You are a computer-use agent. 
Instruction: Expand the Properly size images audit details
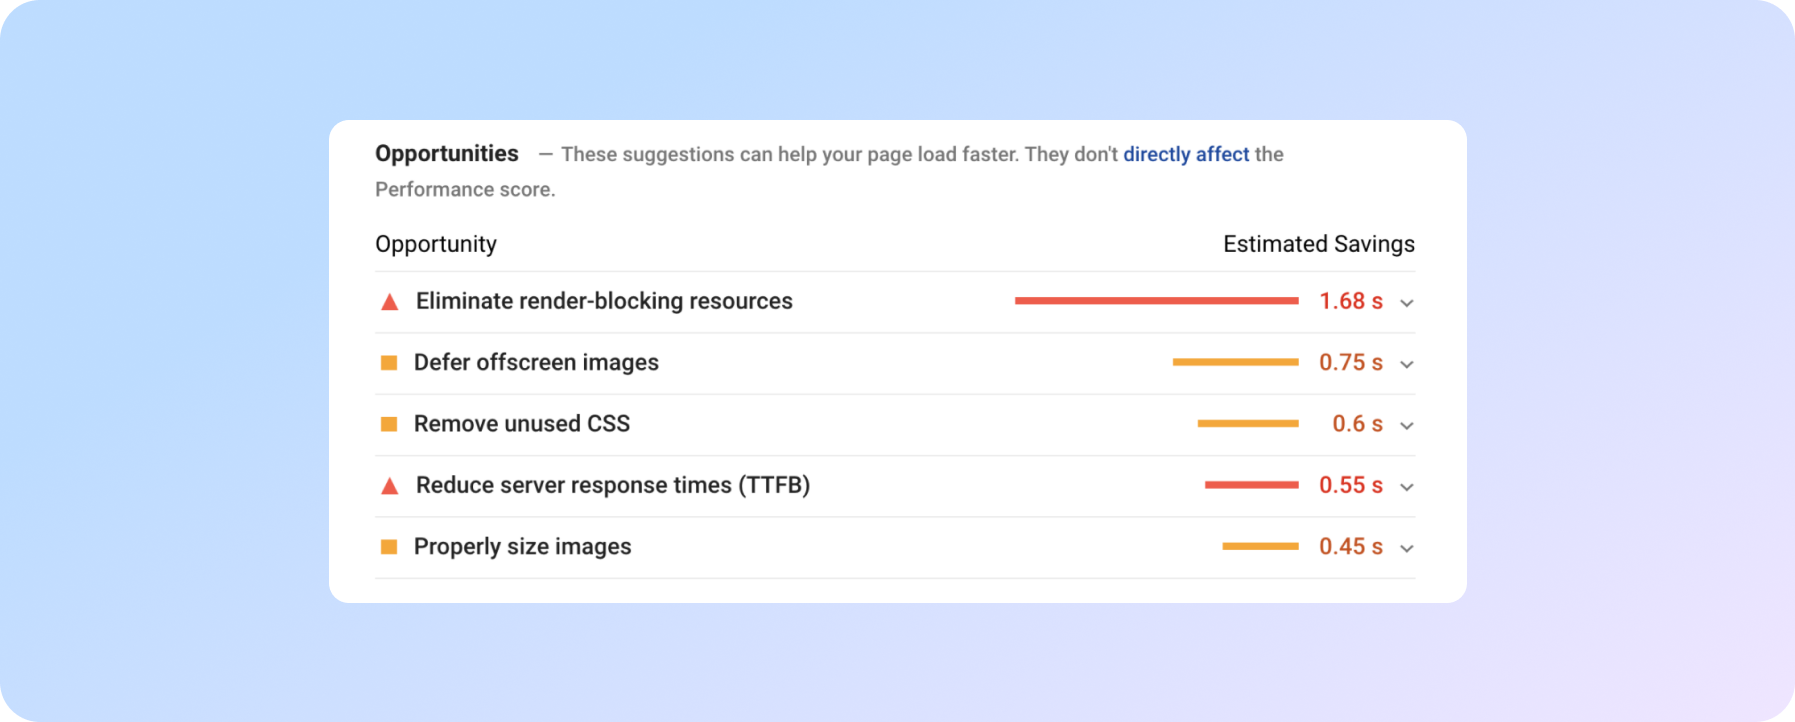[x=1407, y=547]
